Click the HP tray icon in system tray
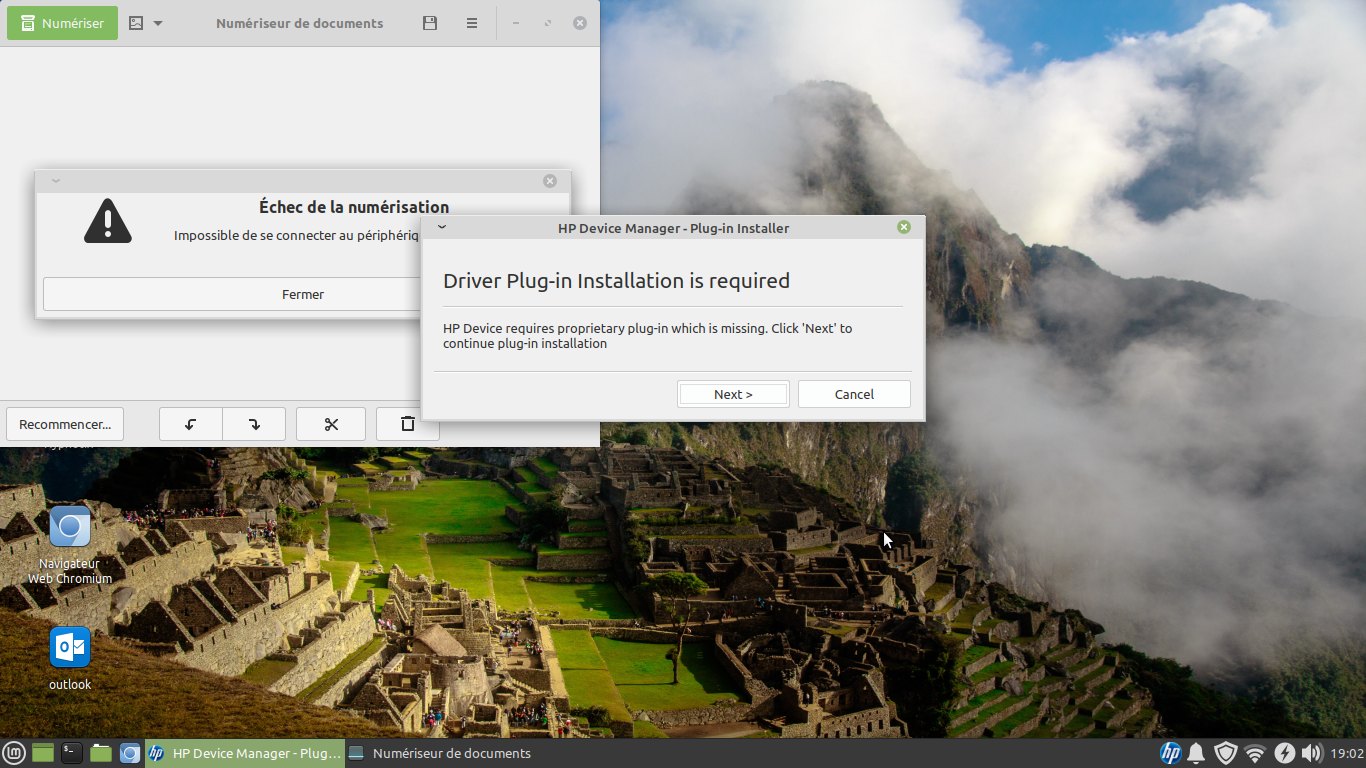1366x768 pixels. click(1170, 753)
